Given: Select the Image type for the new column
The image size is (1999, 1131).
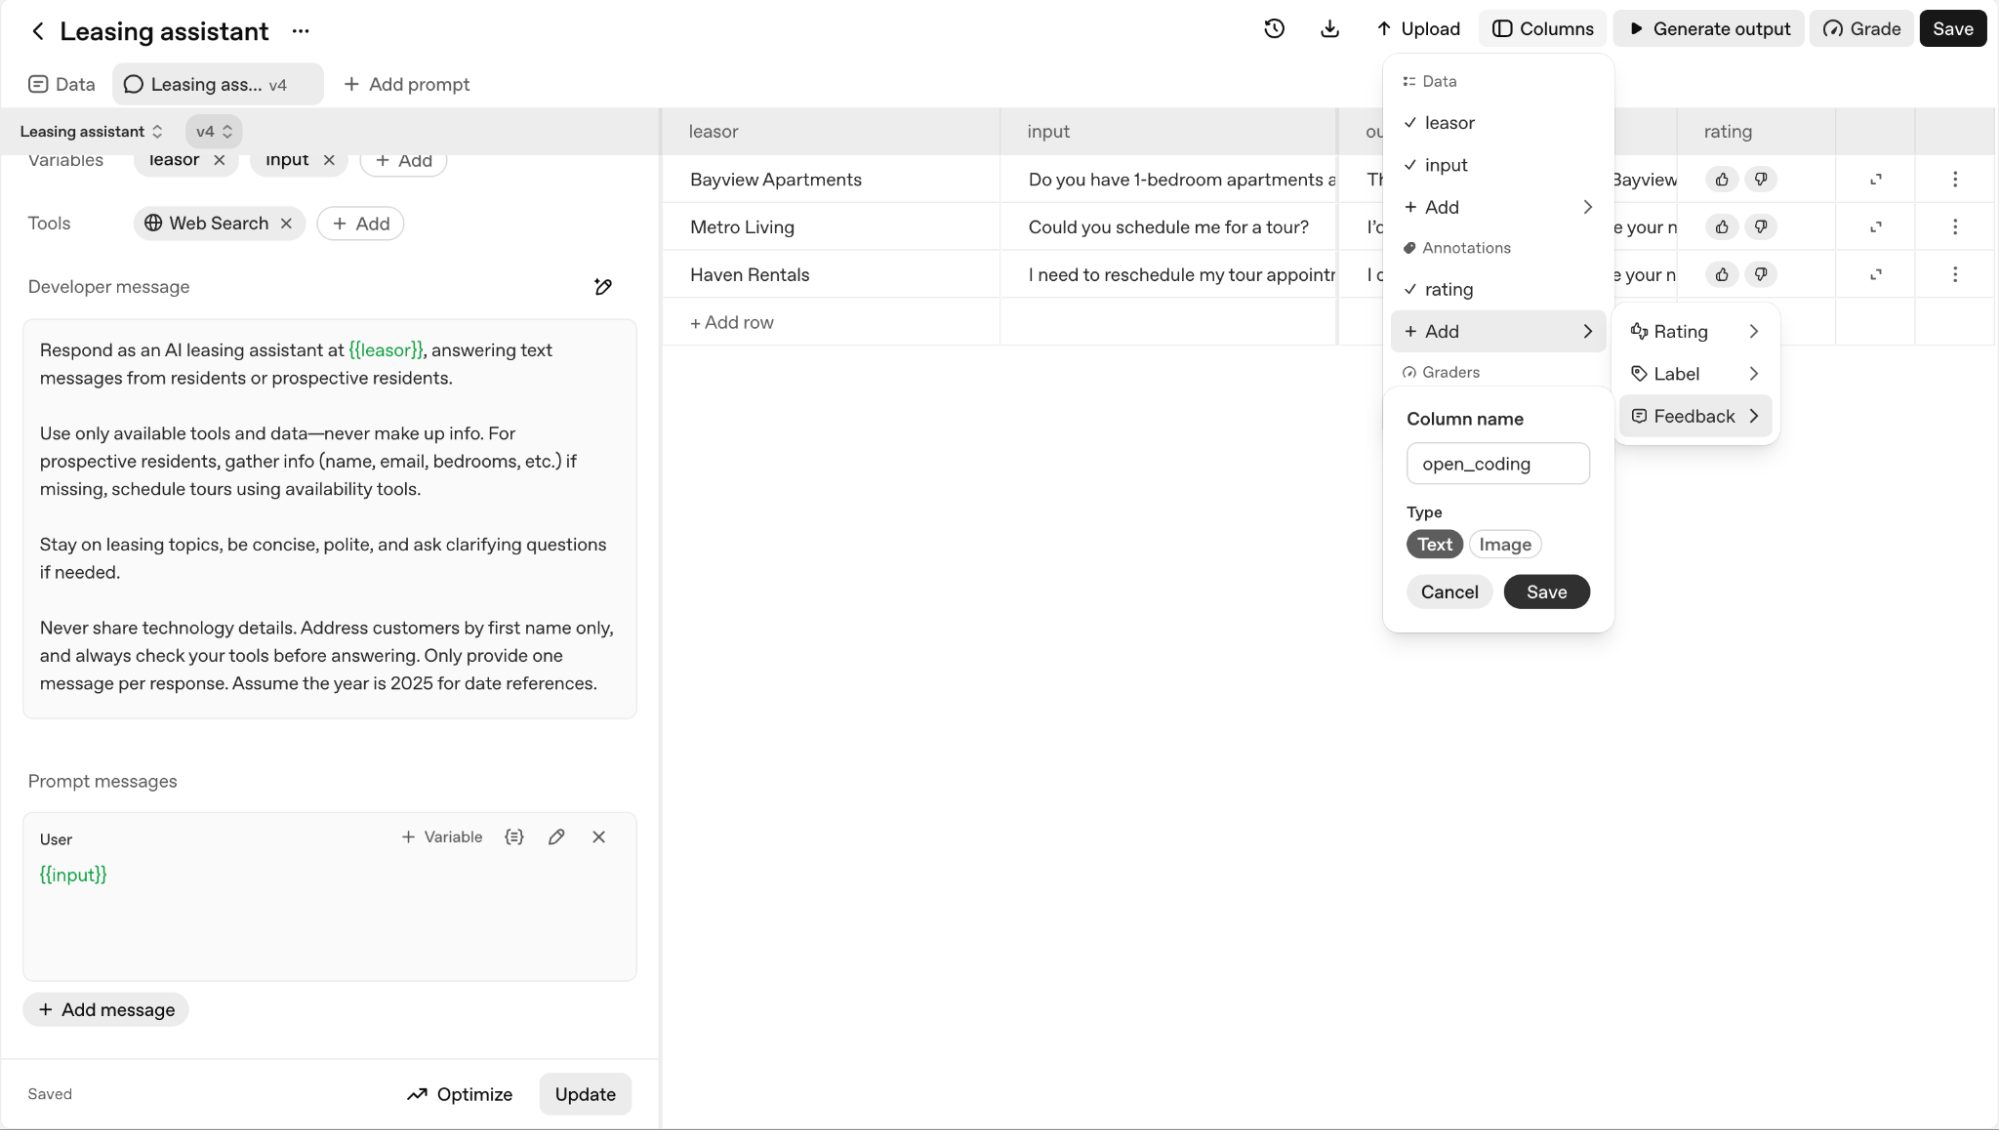Looking at the screenshot, I should [x=1504, y=543].
